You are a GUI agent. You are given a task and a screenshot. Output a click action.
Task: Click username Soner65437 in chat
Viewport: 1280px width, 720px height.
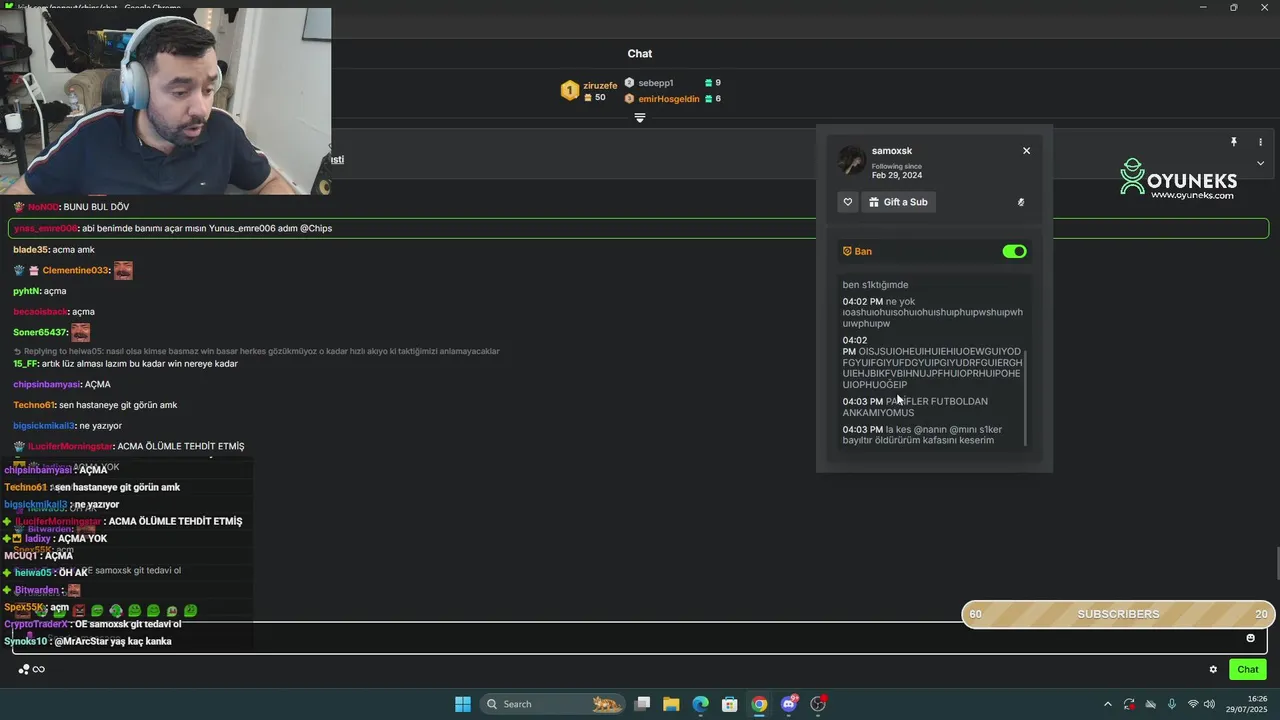pyautogui.click(x=40, y=332)
